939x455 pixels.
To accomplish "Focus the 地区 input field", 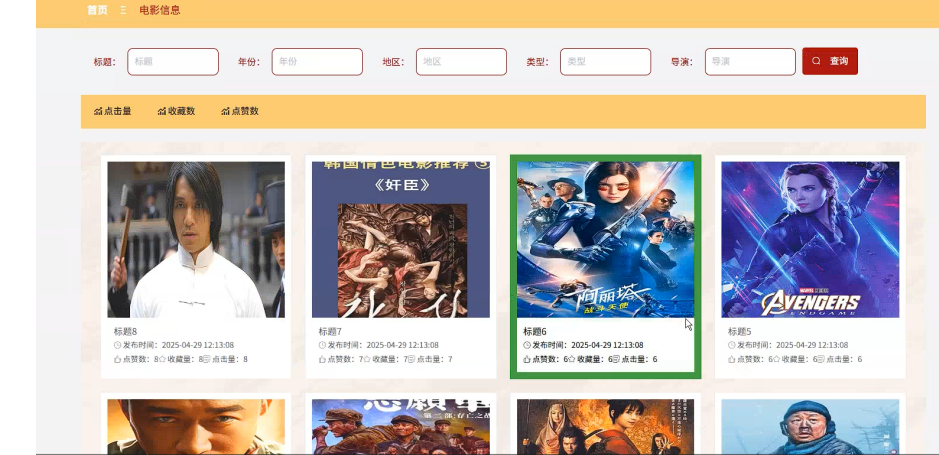I will pyautogui.click(x=462, y=62).
